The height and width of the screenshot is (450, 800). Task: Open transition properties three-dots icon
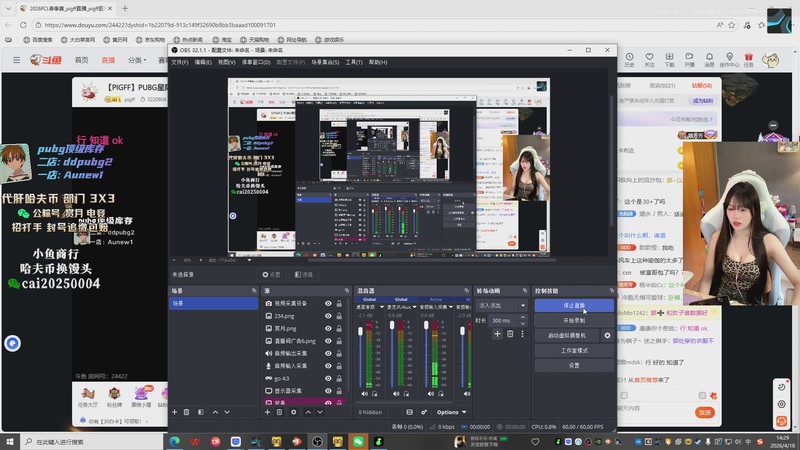522,334
